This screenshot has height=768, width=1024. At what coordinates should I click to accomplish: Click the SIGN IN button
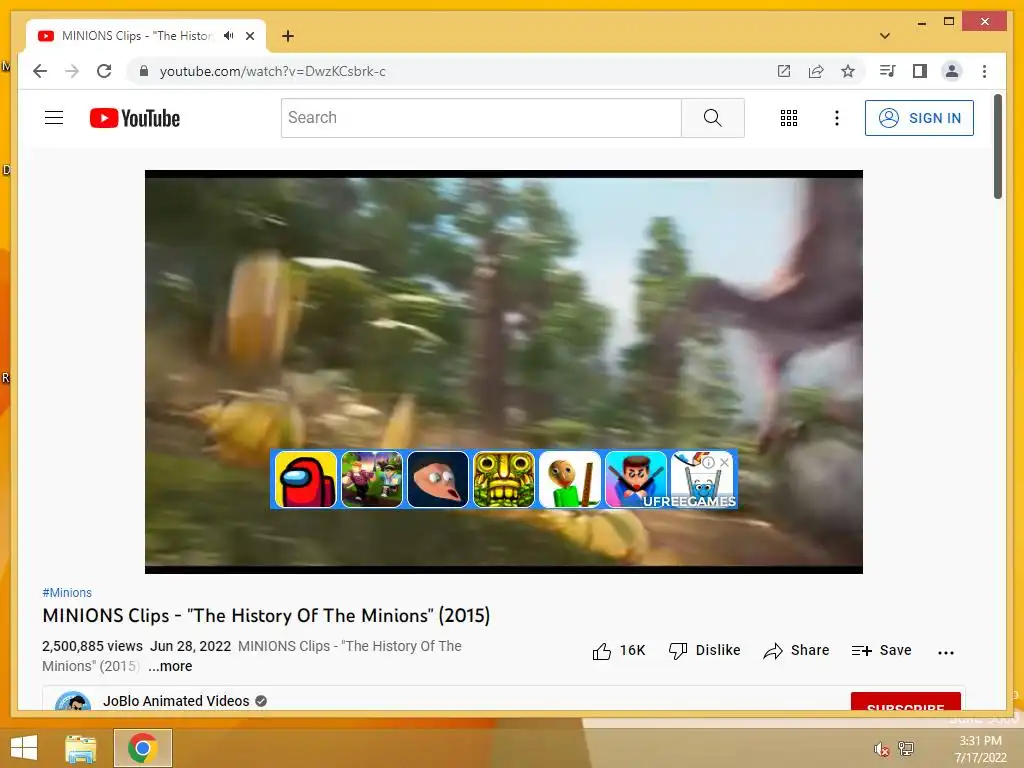tap(919, 118)
